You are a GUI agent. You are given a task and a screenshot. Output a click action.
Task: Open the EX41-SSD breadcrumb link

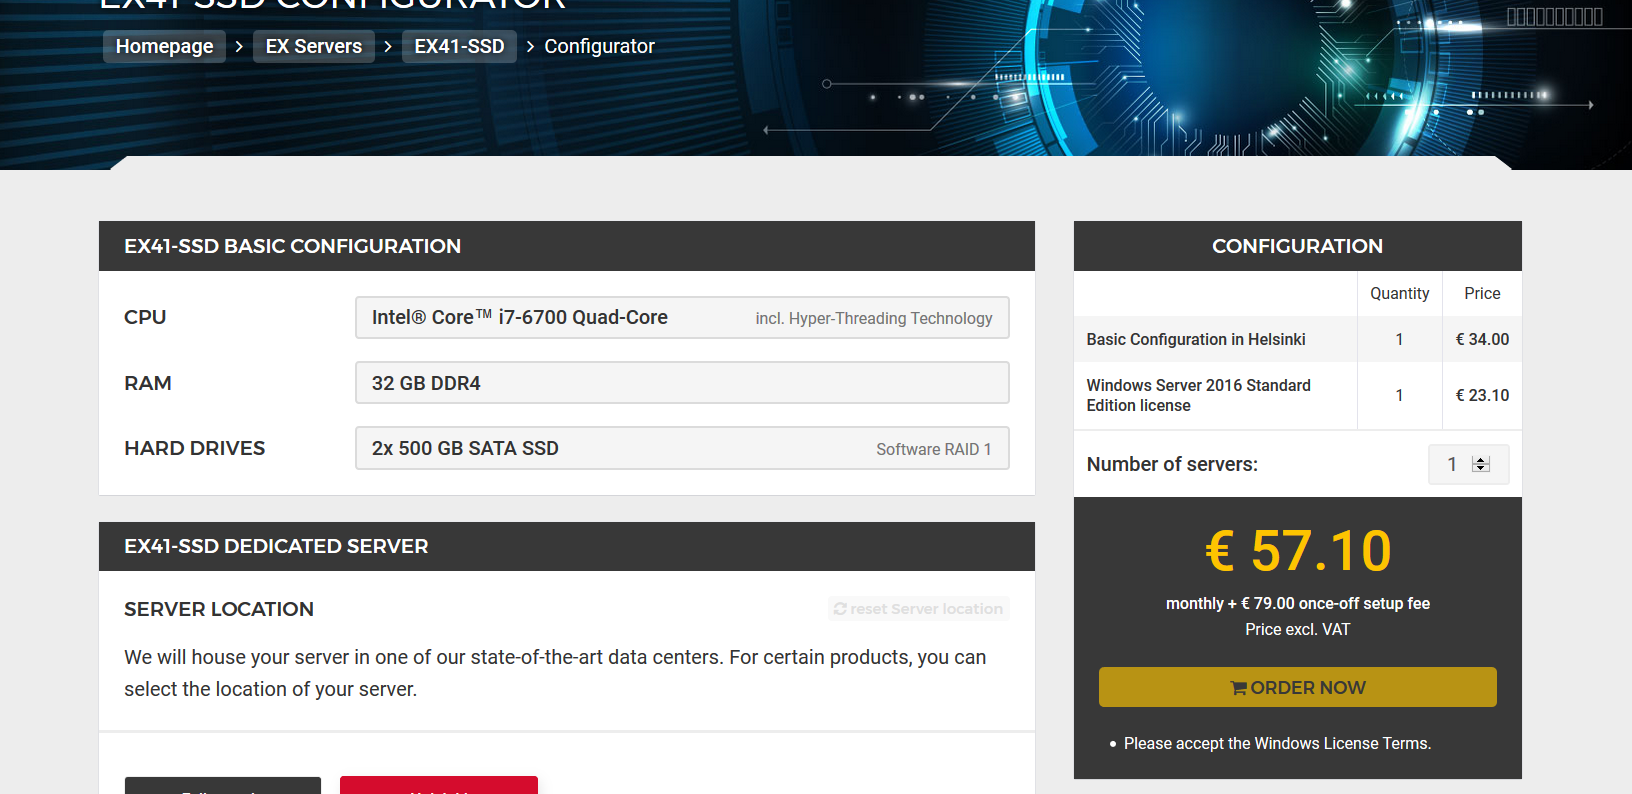pyautogui.click(x=459, y=46)
